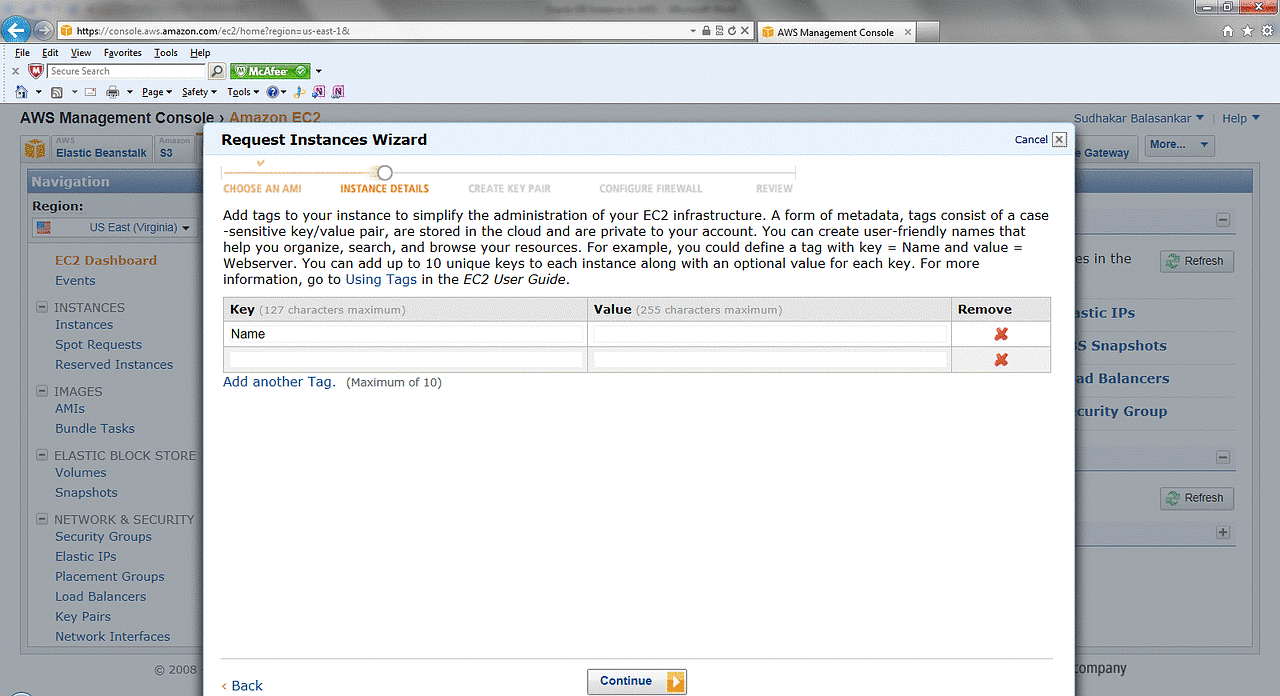This screenshot has width=1280, height=696.
Task: Click the browser forward arrow button
Action: pos(44,30)
